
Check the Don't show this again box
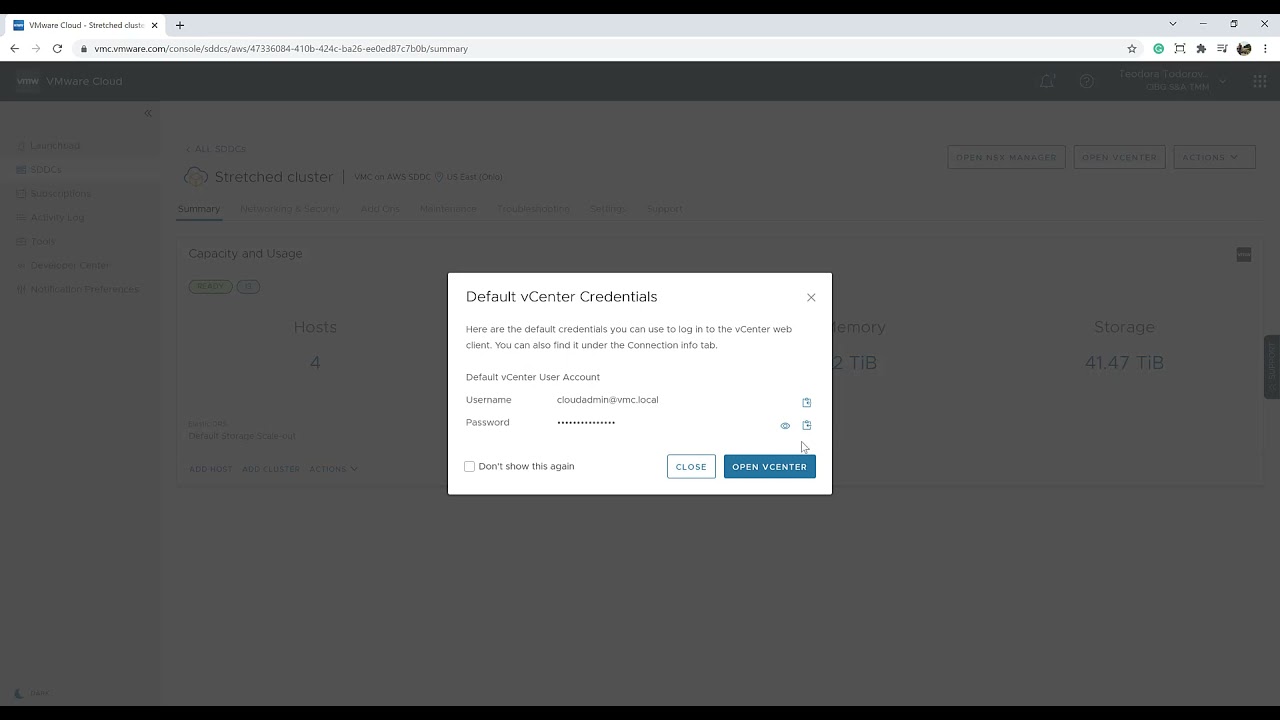pyautogui.click(x=470, y=466)
